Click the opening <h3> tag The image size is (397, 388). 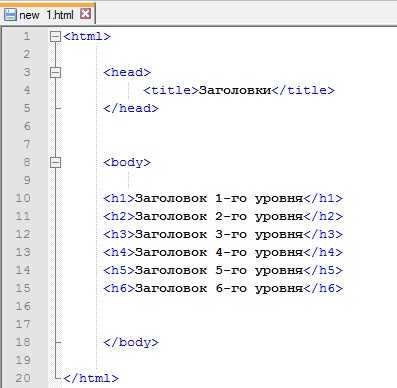click(x=119, y=235)
